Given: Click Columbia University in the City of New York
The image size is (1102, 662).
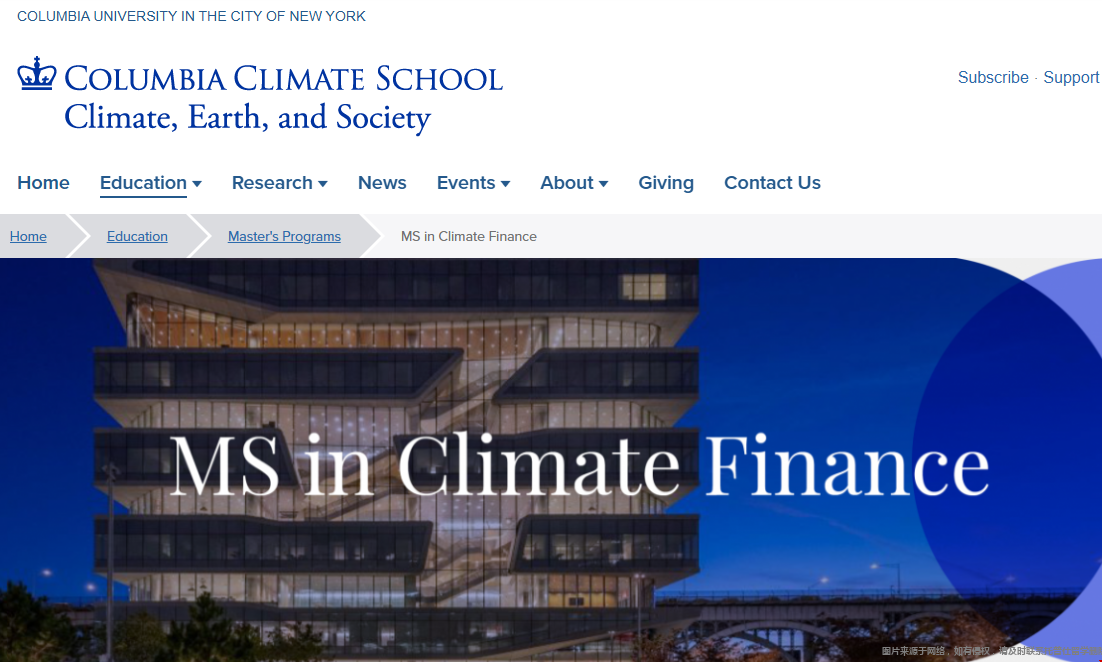Looking at the screenshot, I should [x=191, y=17].
